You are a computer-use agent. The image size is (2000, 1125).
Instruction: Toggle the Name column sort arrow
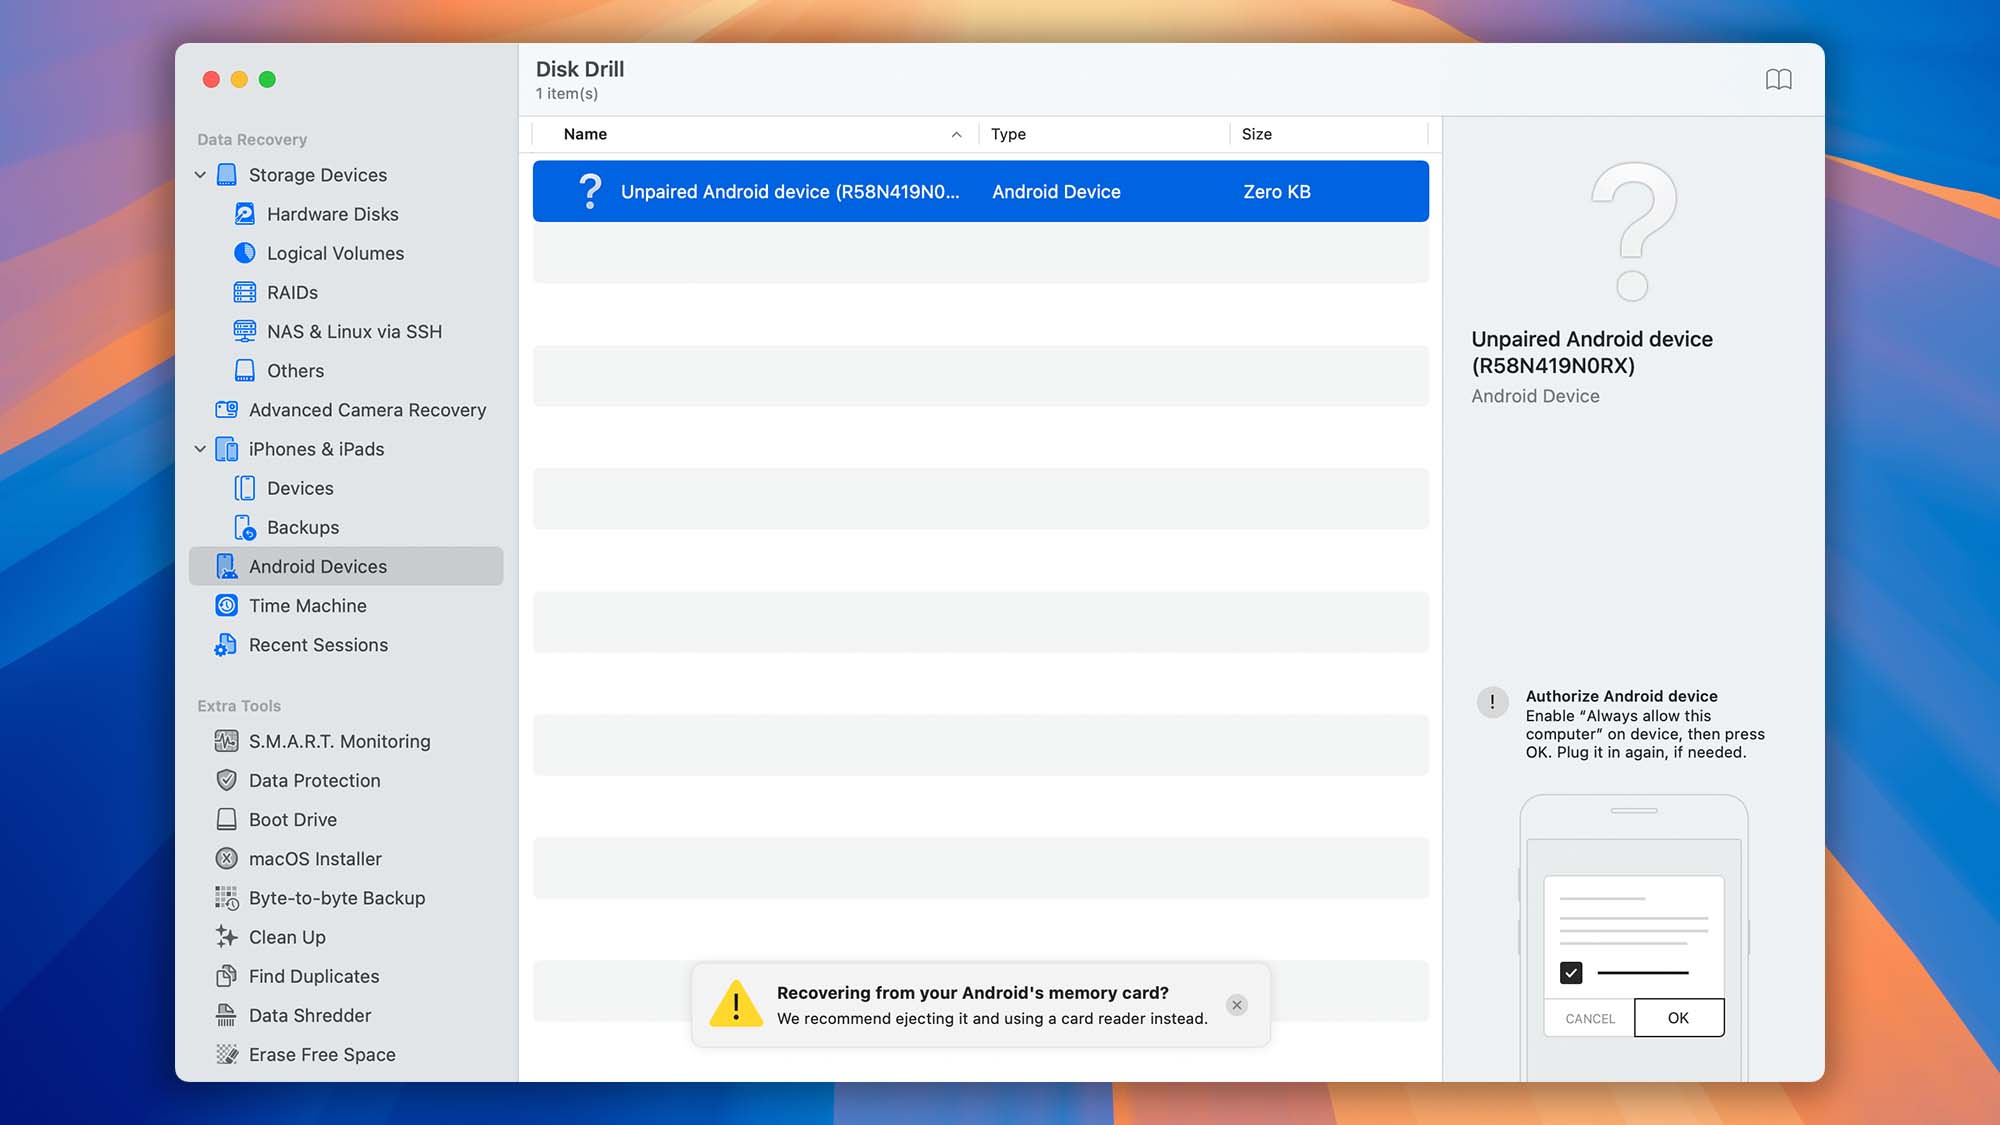(956, 134)
